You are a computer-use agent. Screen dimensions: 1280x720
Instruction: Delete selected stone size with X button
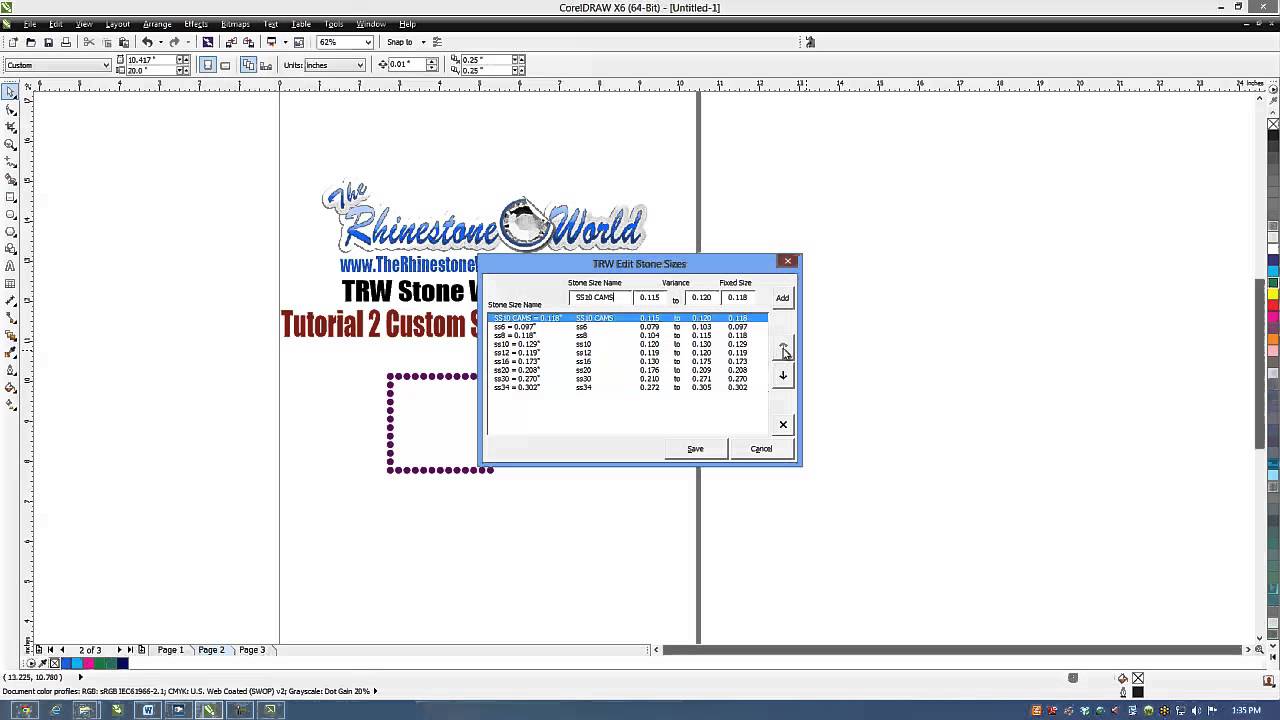(783, 425)
